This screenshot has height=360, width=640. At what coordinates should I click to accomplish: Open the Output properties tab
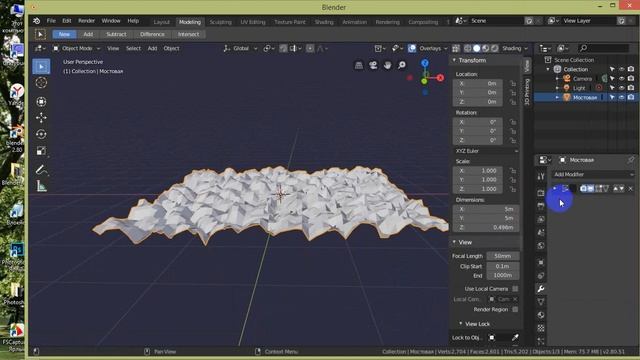tap(541, 206)
